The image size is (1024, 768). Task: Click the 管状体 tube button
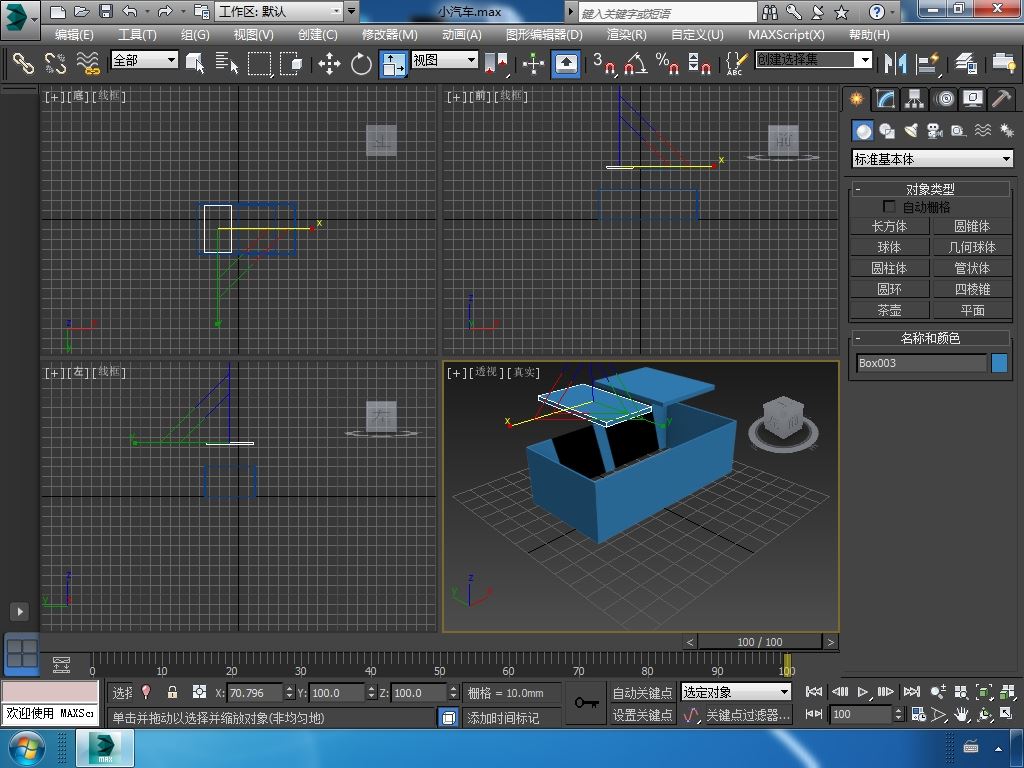(972, 268)
